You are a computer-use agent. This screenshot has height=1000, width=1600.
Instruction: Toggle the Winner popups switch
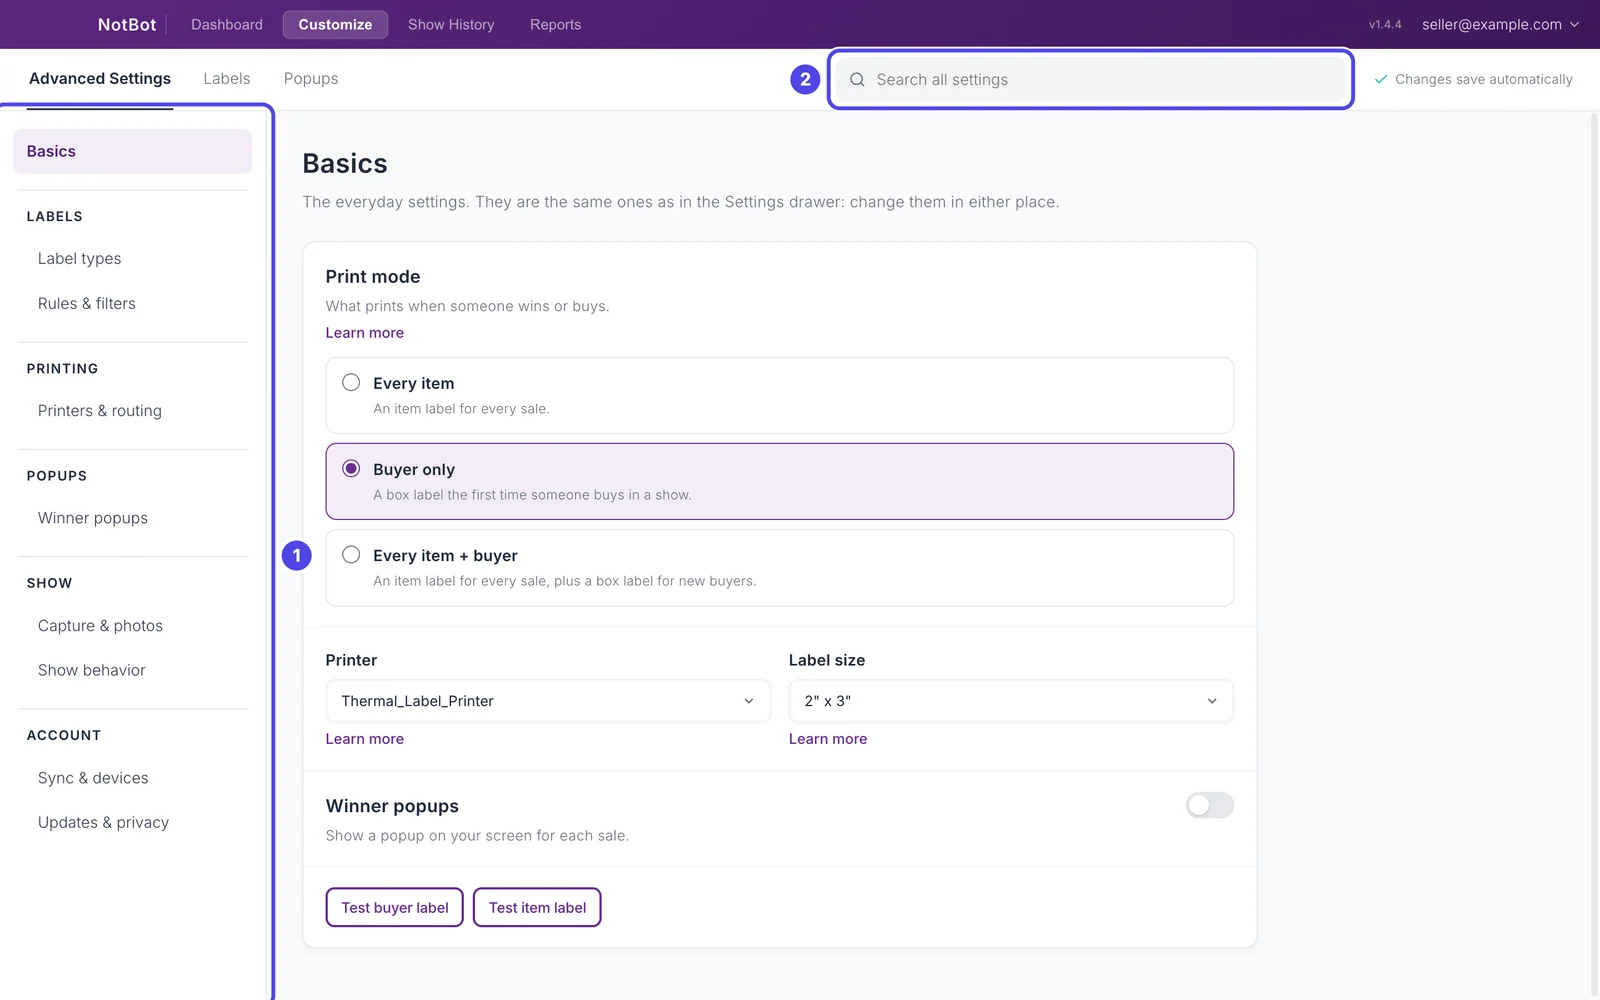tap(1210, 805)
